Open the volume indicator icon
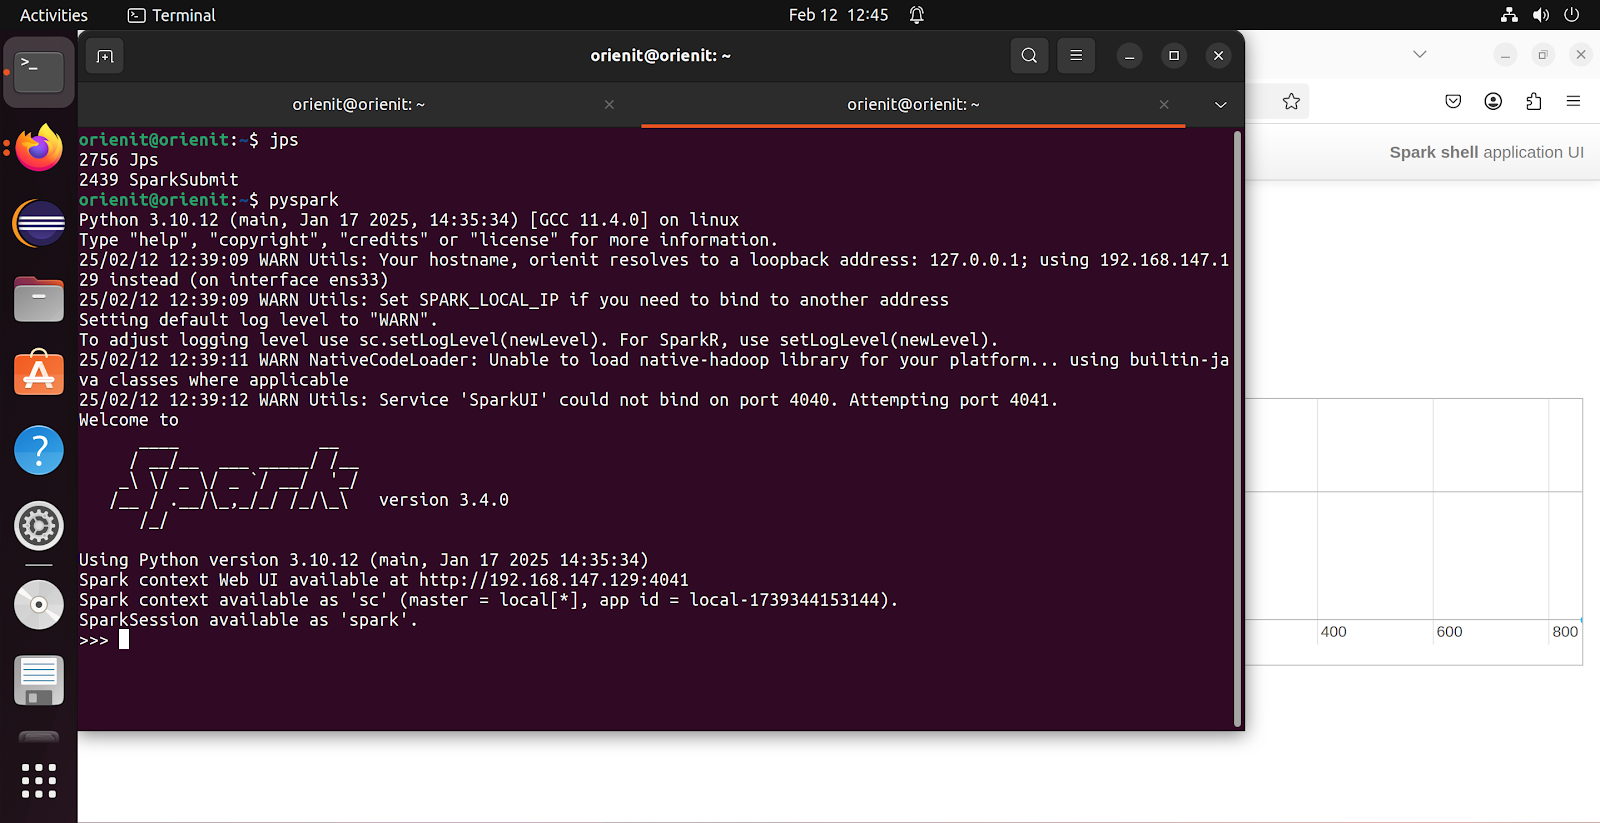Screen dimensions: 1600x823 coord(1541,15)
